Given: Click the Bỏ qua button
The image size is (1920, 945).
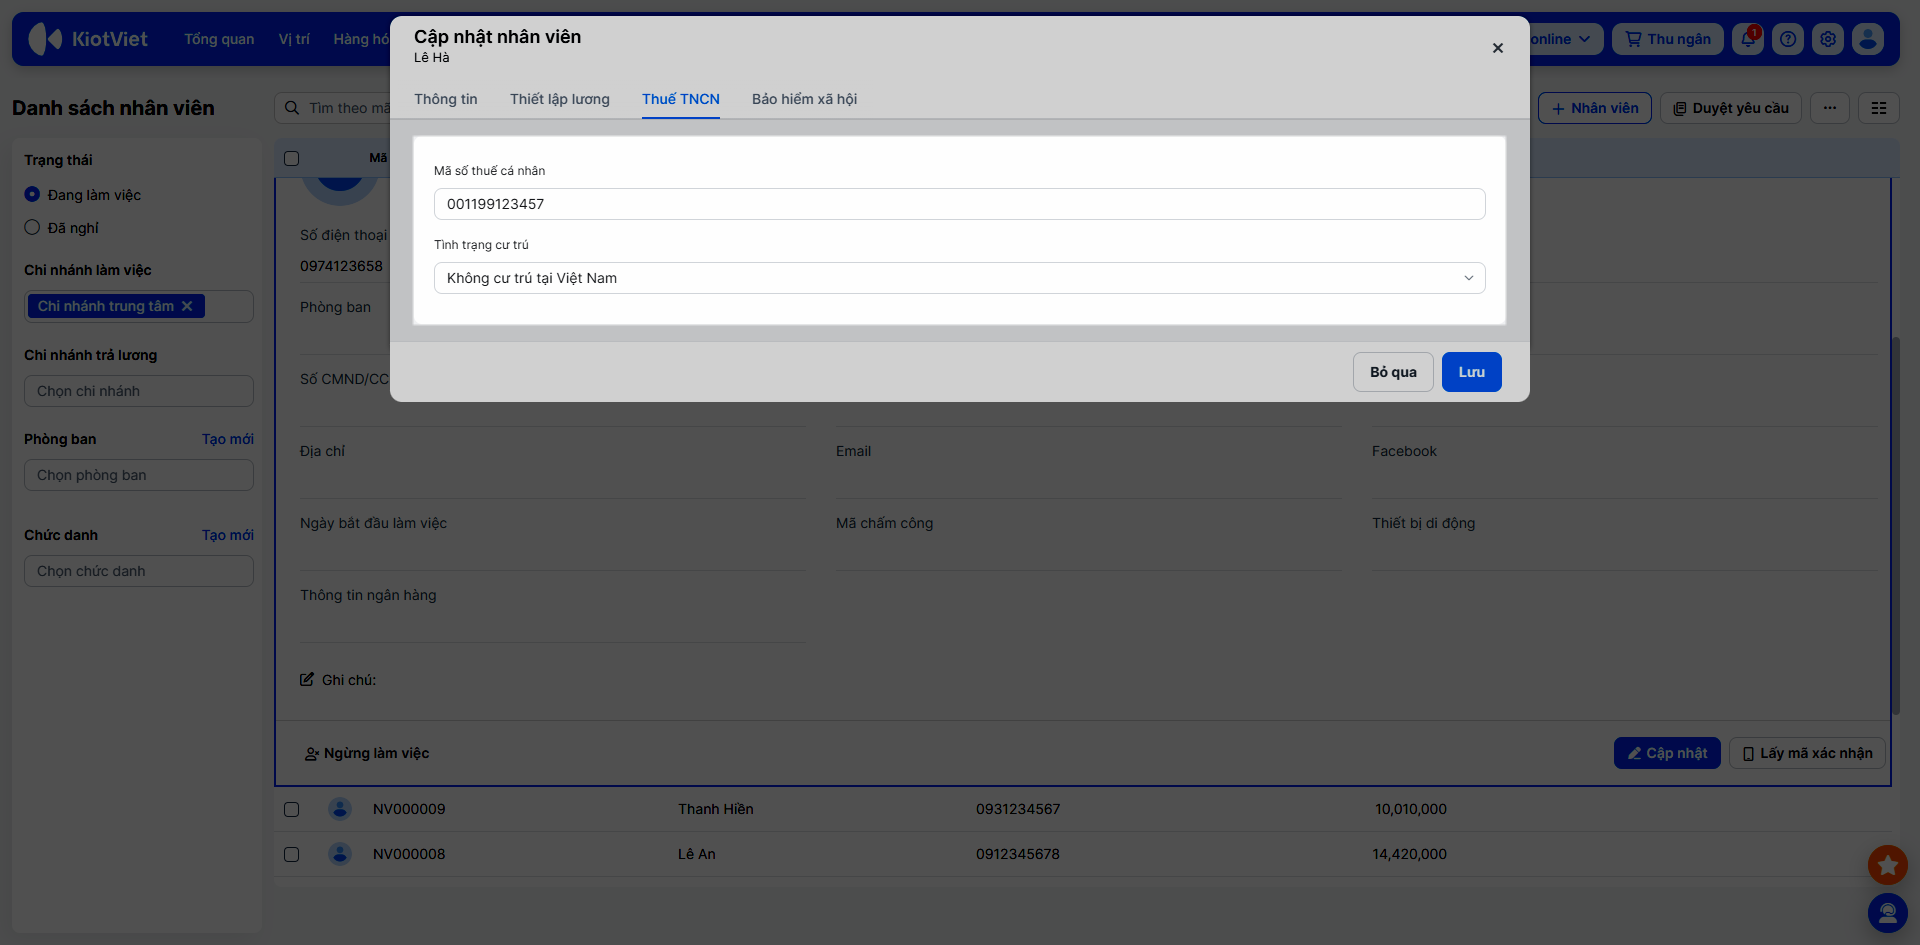Looking at the screenshot, I should click(1394, 372).
